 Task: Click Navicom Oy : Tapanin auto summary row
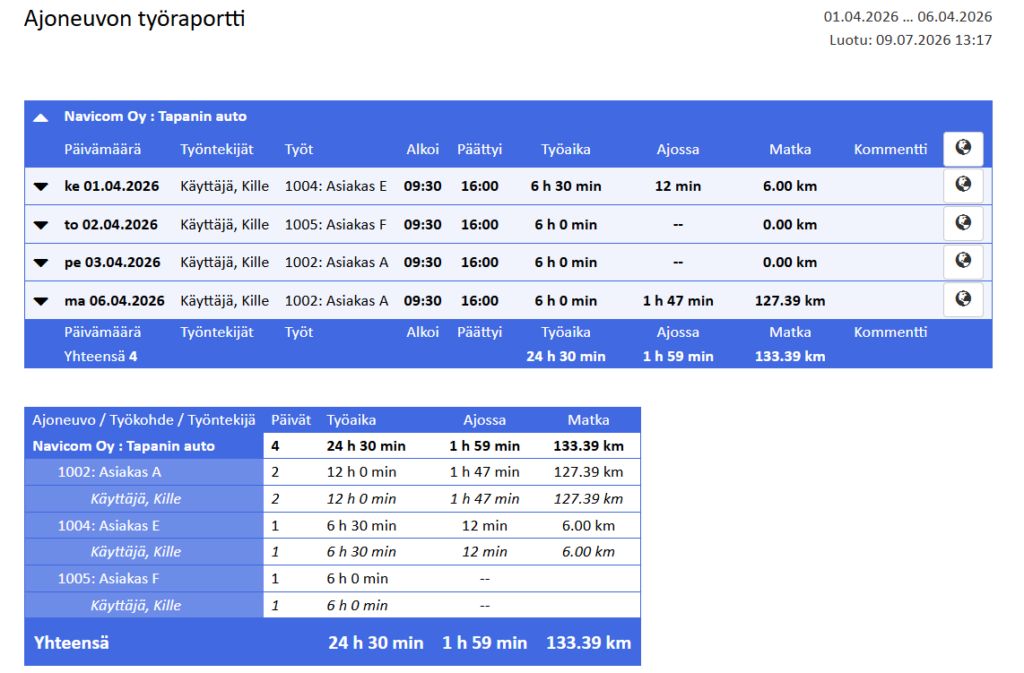(x=332, y=446)
